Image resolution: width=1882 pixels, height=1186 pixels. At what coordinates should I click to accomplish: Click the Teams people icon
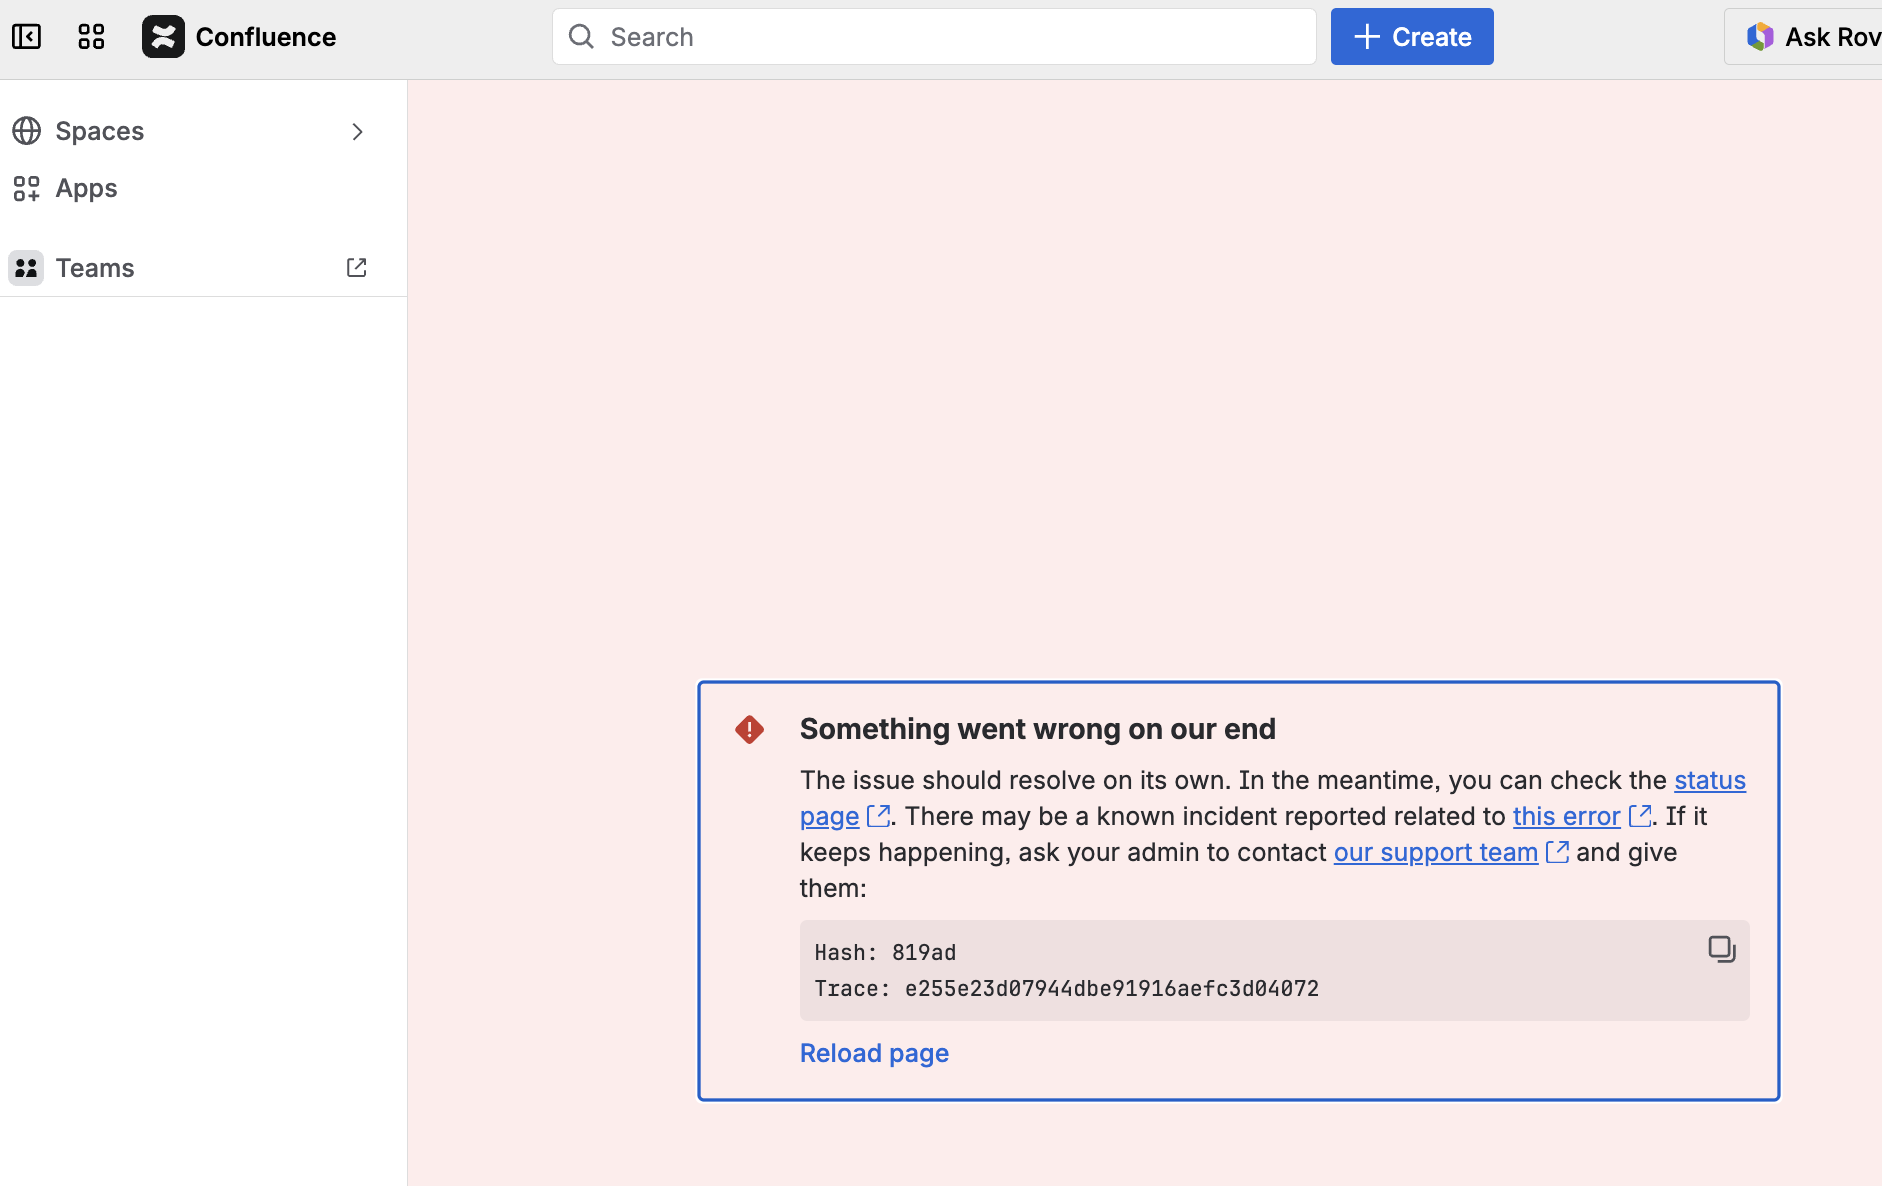[26, 268]
